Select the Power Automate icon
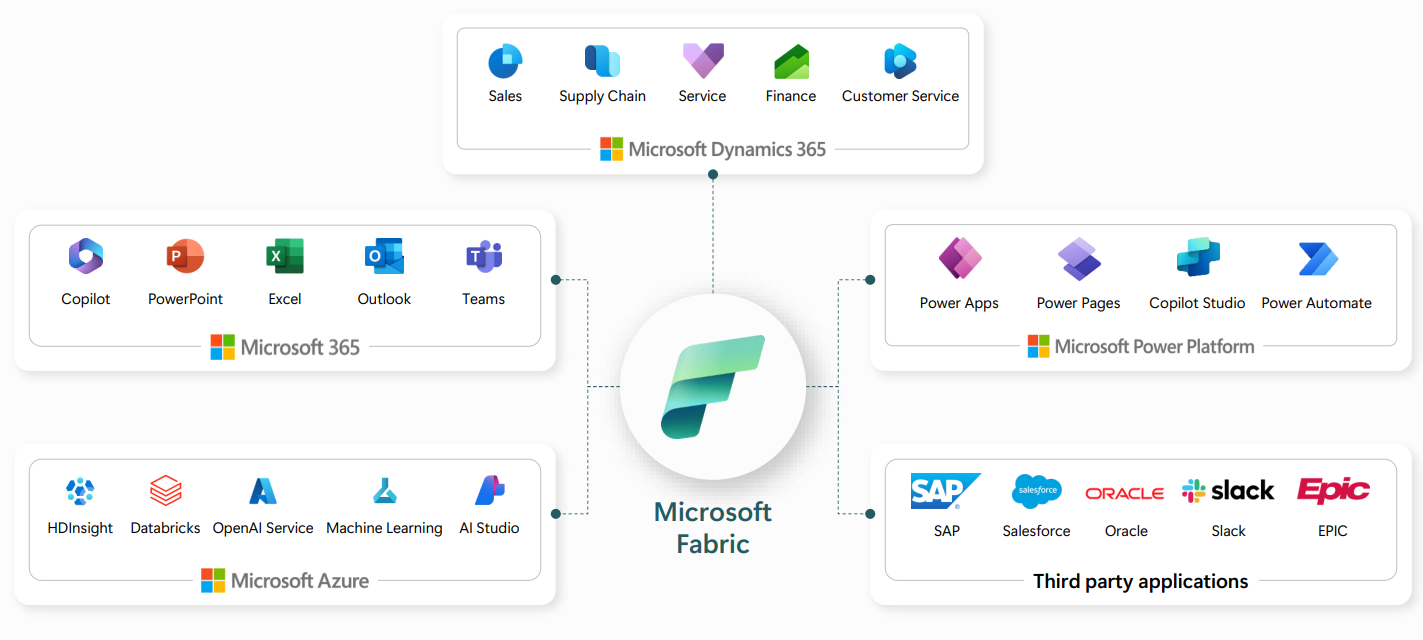 tap(1317, 259)
